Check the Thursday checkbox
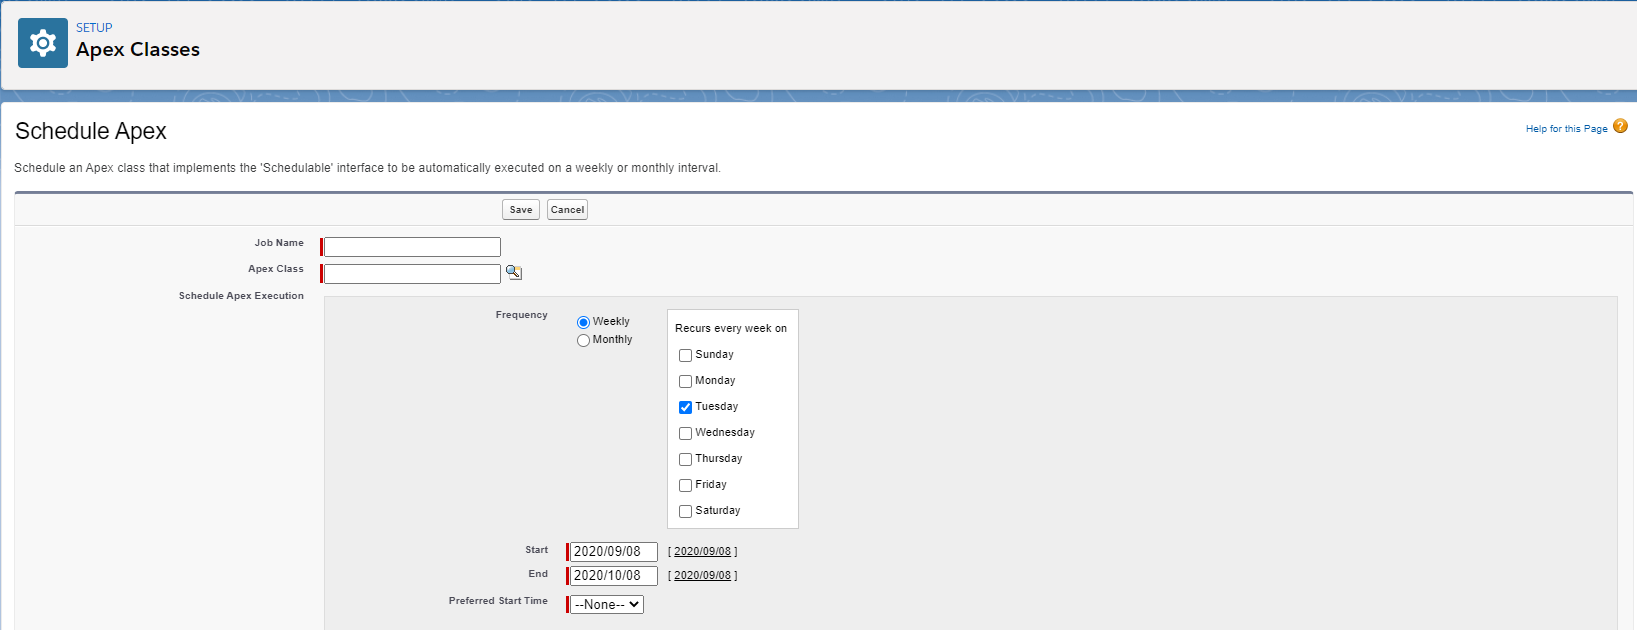Viewport: 1637px width, 630px height. tap(685, 459)
